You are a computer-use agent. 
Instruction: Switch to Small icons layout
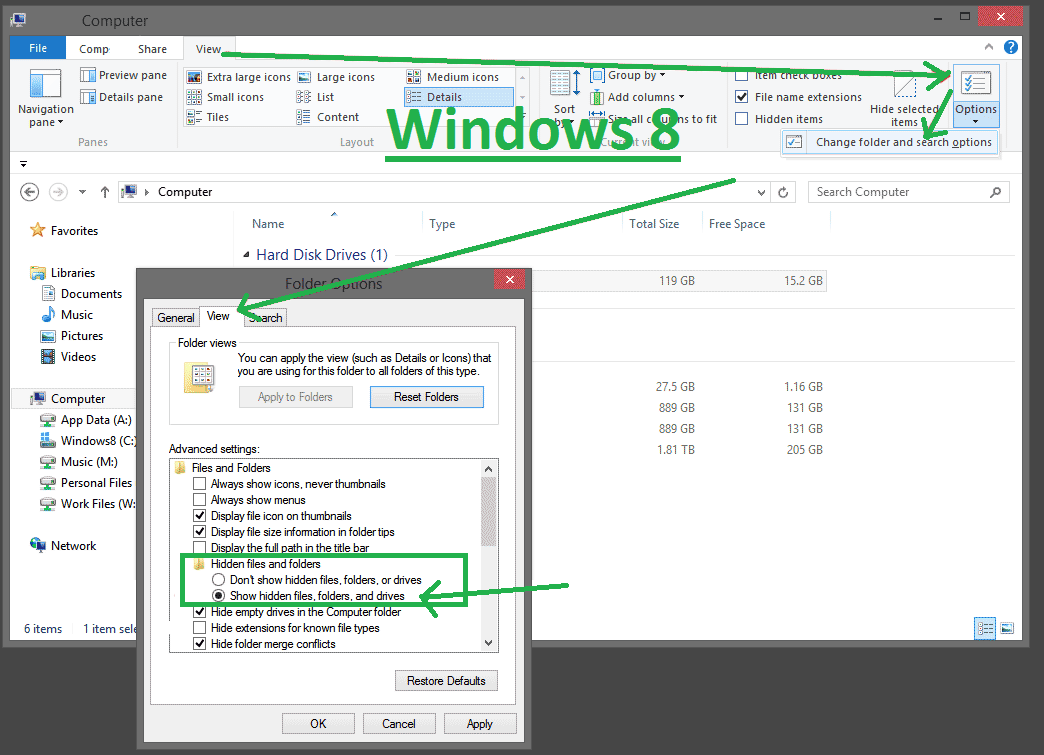(225, 97)
